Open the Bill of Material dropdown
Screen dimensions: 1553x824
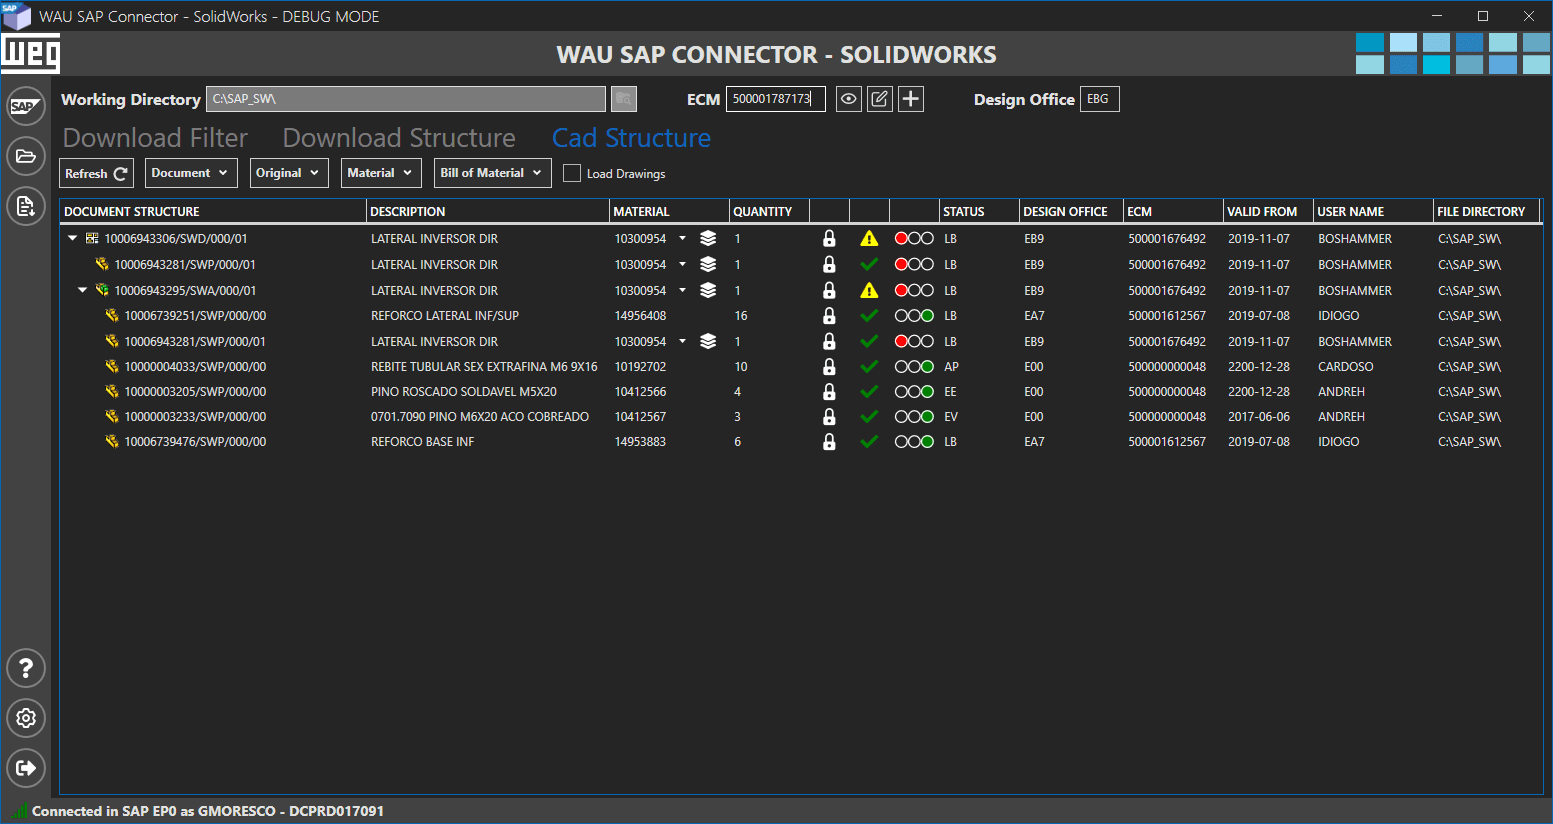(x=493, y=173)
